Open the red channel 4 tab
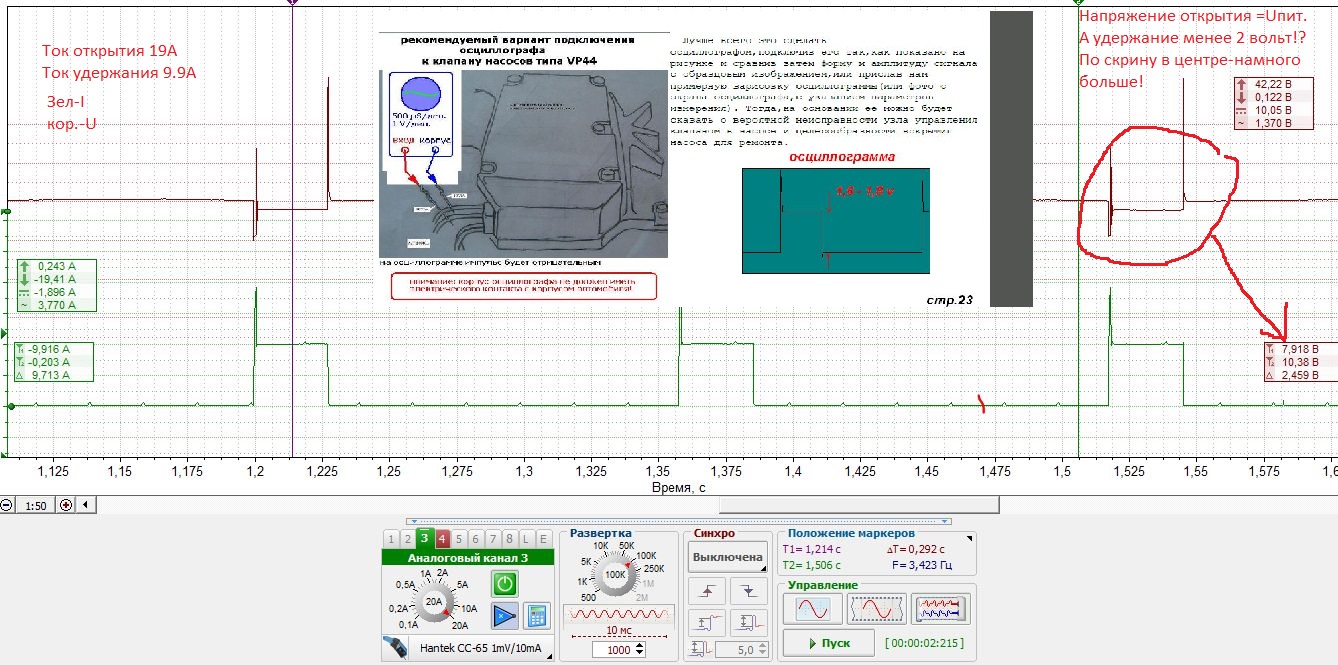Image resolution: width=1338 pixels, height=665 pixels. (443, 538)
